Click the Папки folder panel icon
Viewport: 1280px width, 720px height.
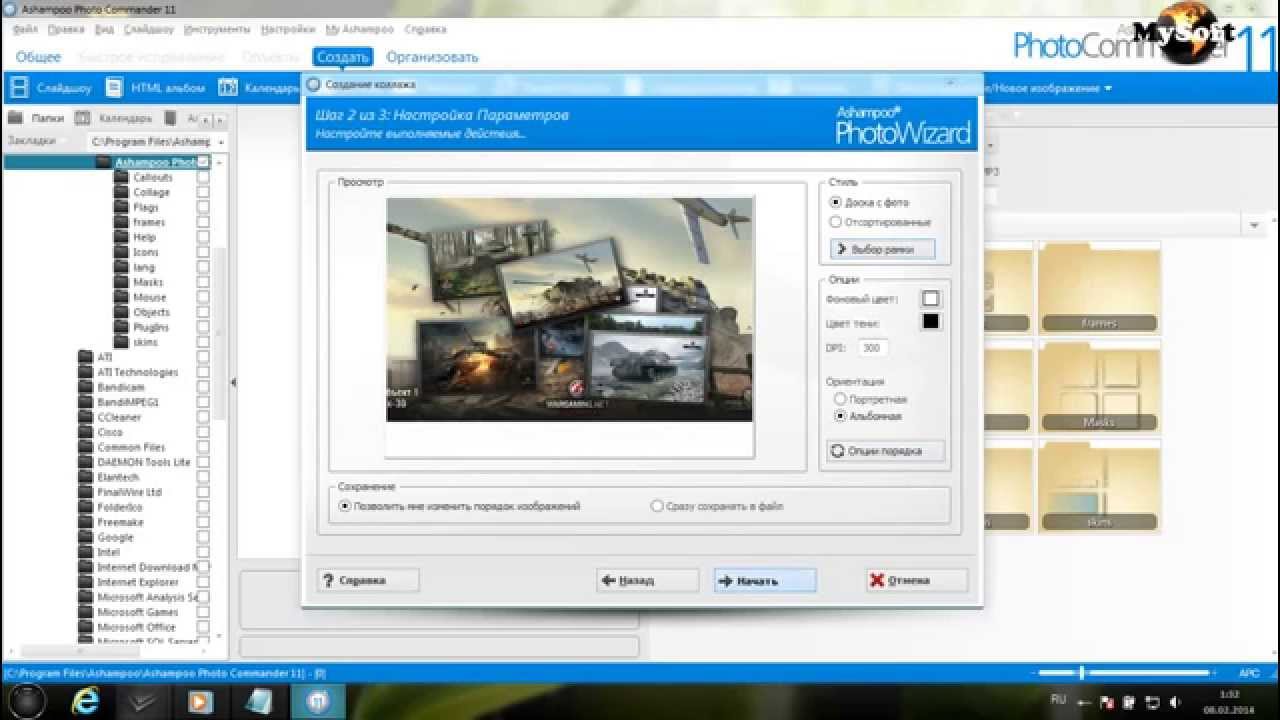tap(15, 117)
